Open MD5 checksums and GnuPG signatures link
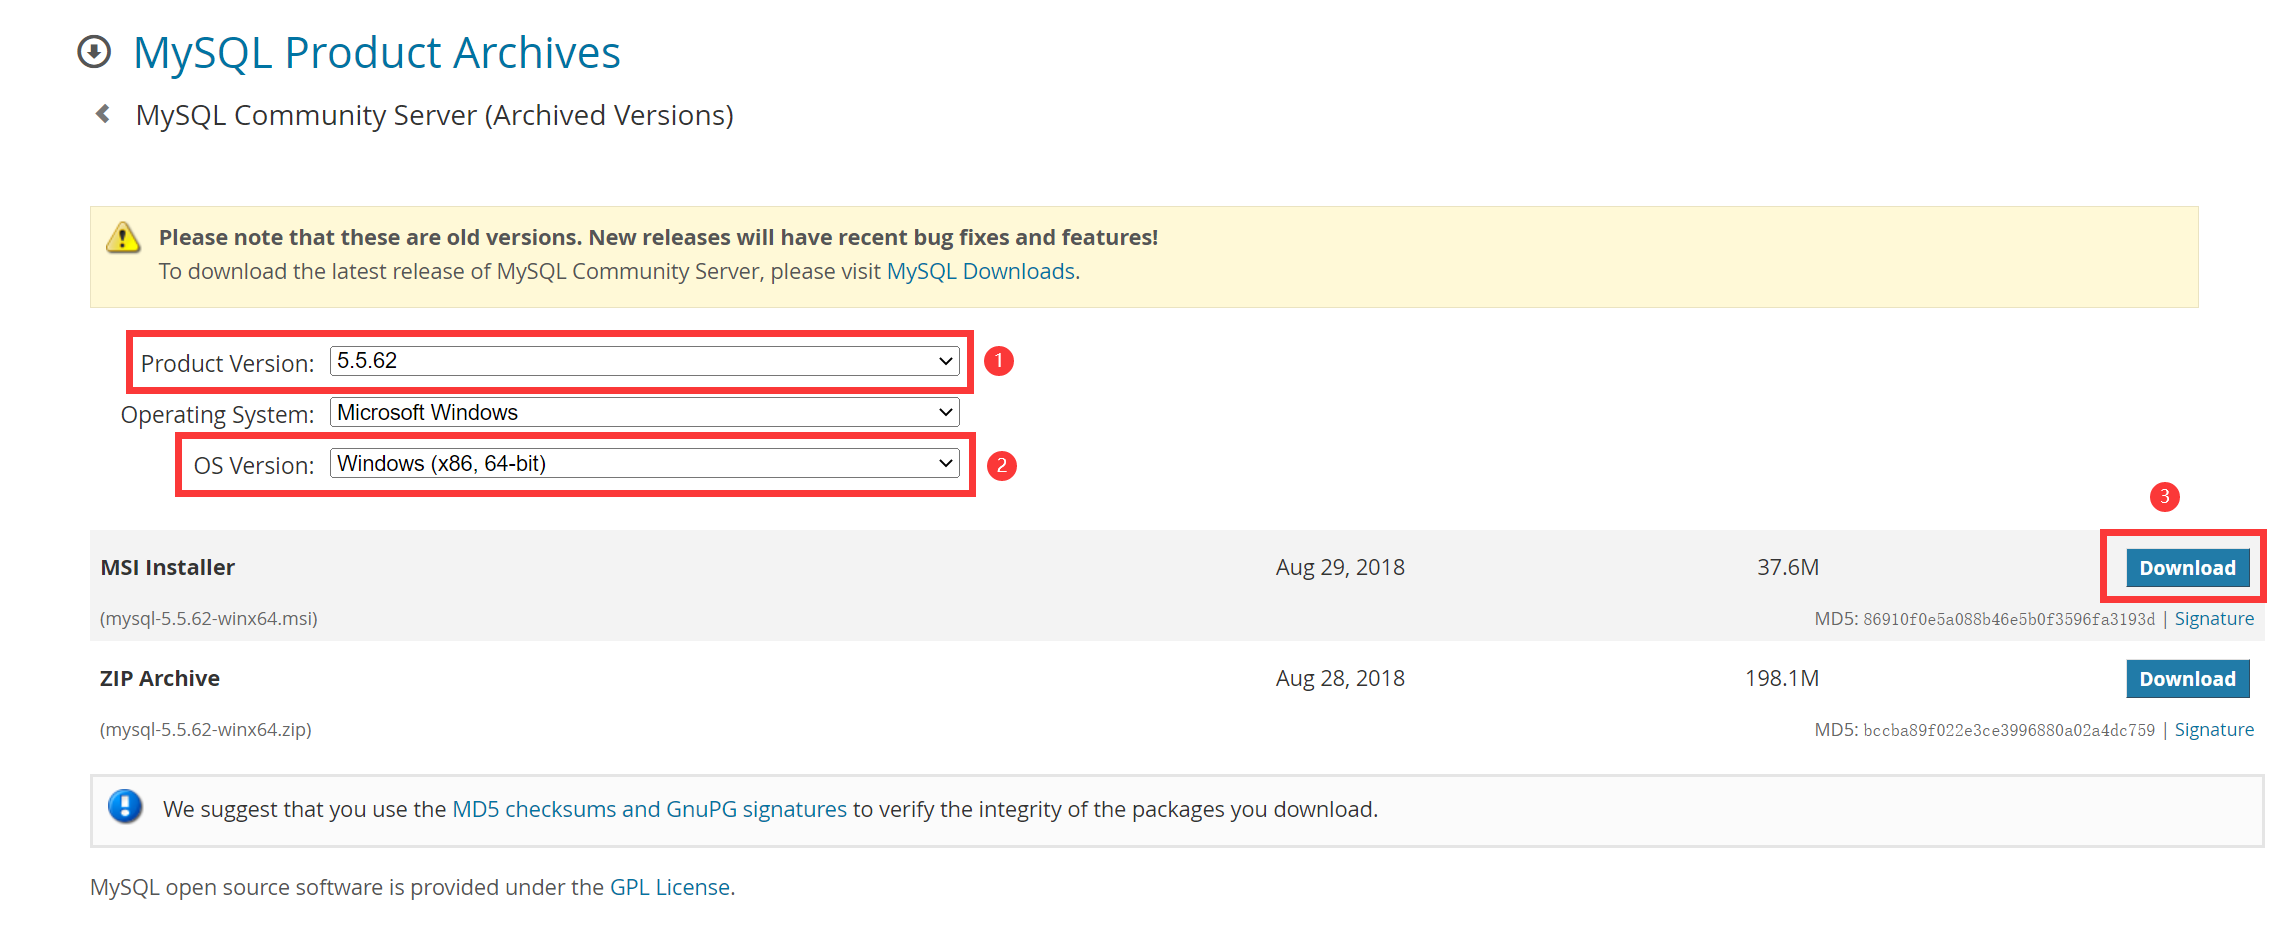 [x=649, y=809]
